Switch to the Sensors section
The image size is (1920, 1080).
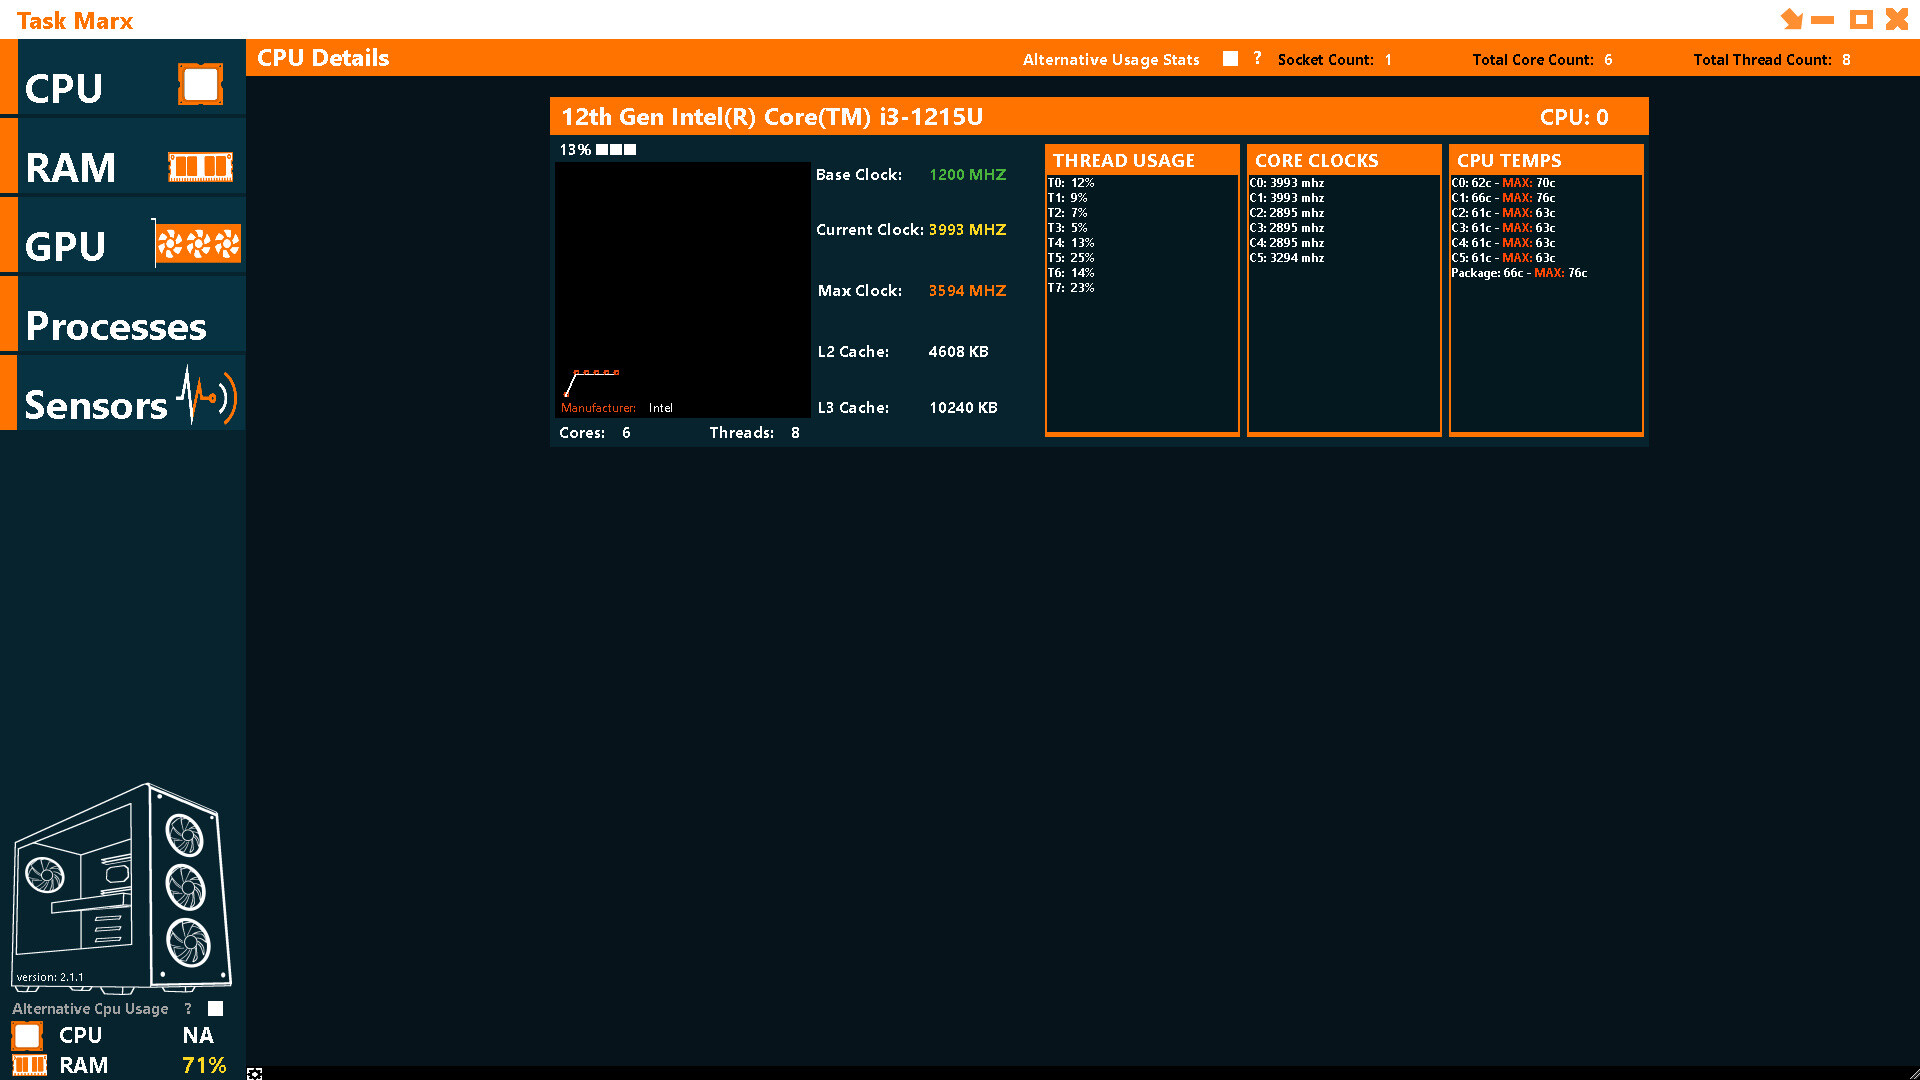pos(95,406)
